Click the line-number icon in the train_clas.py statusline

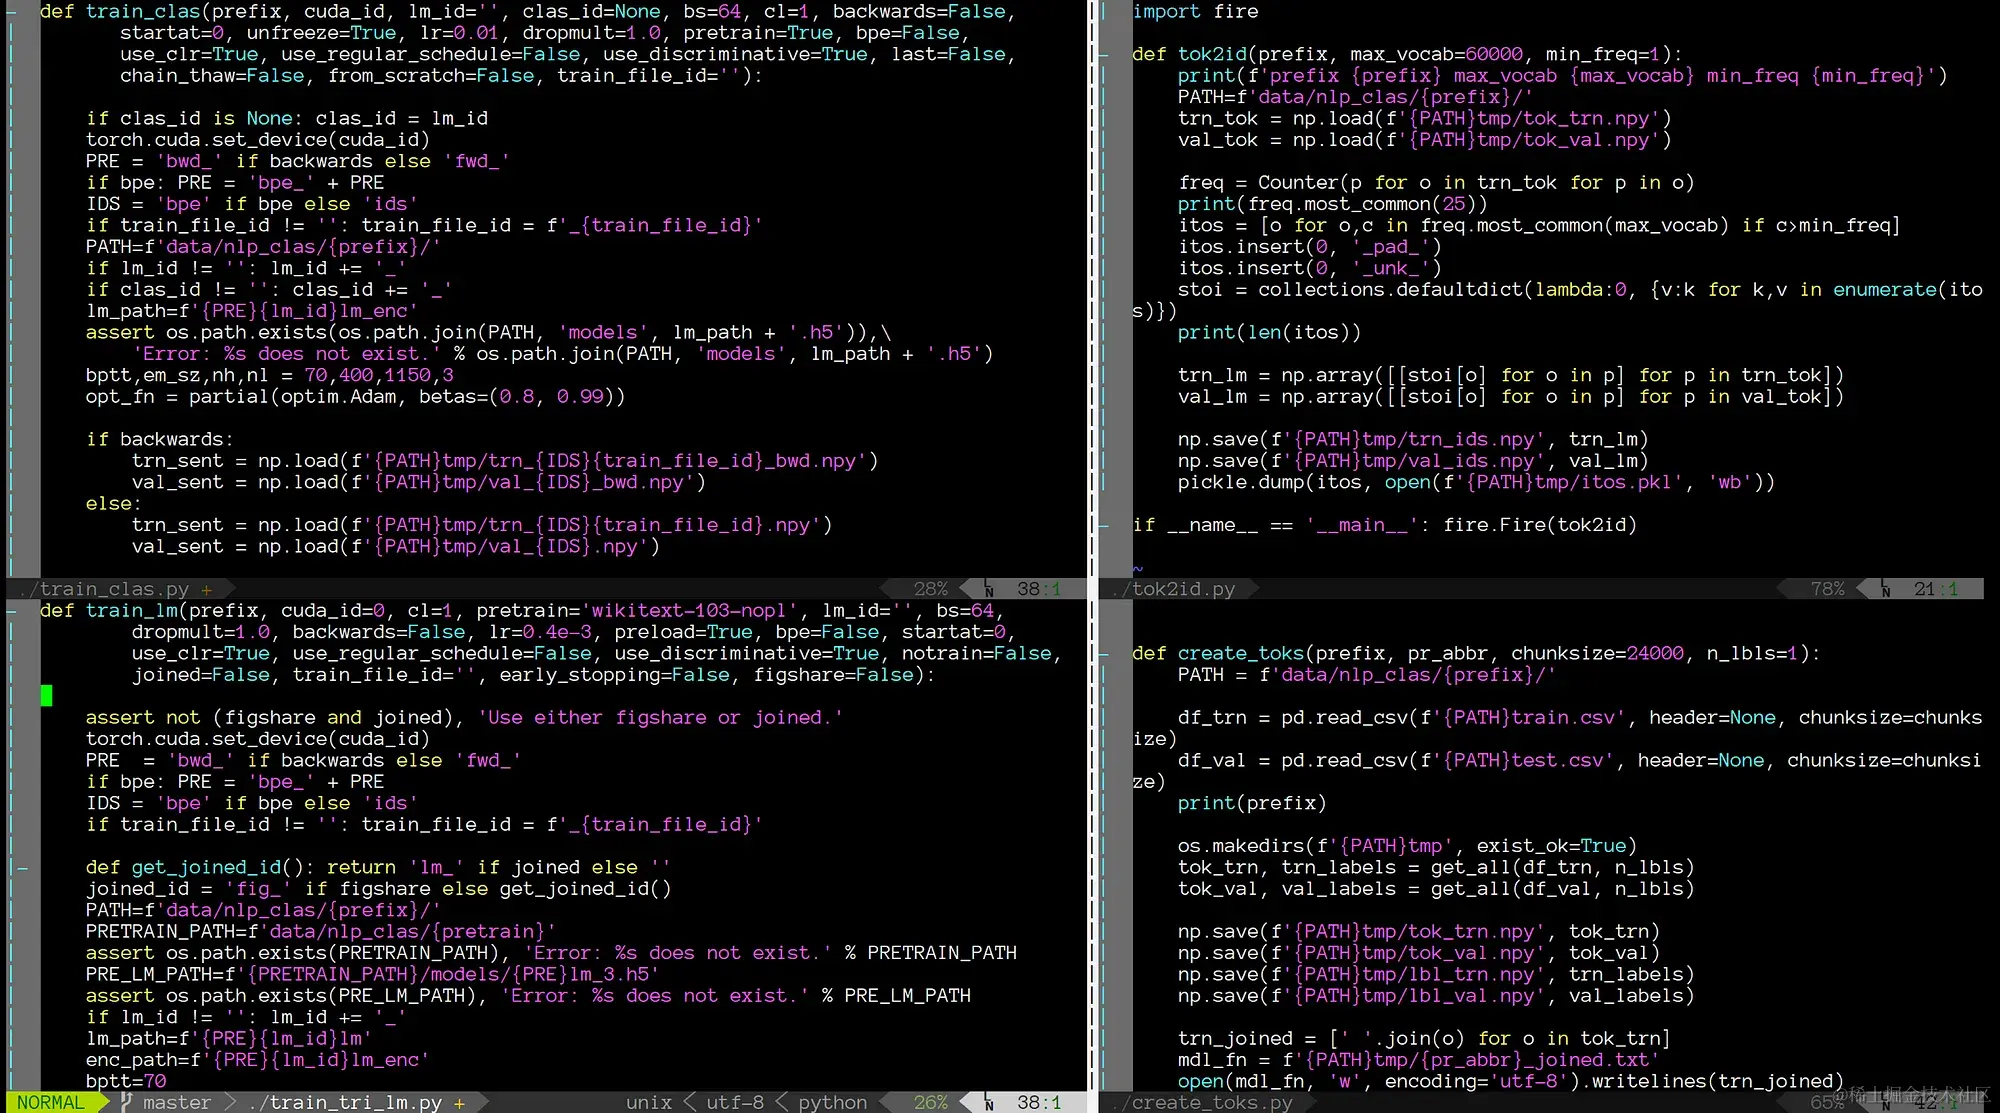tap(988, 589)
